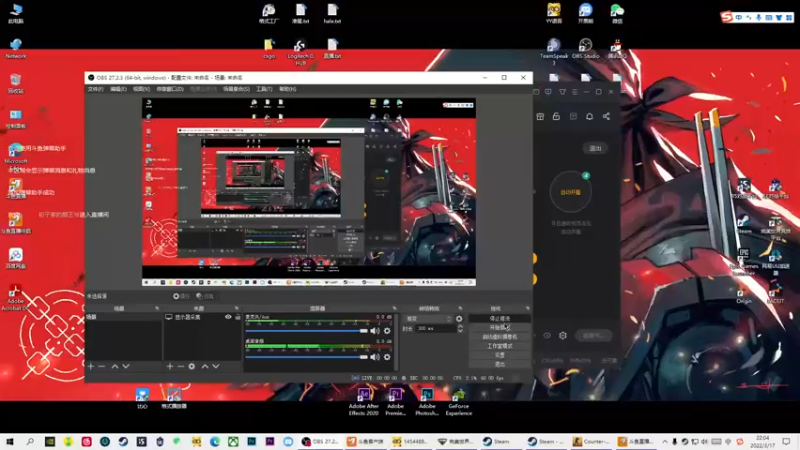Open the 编辑(E) menu in OBS
This screenshot has width=800, height=450.
tap(118, 89)
